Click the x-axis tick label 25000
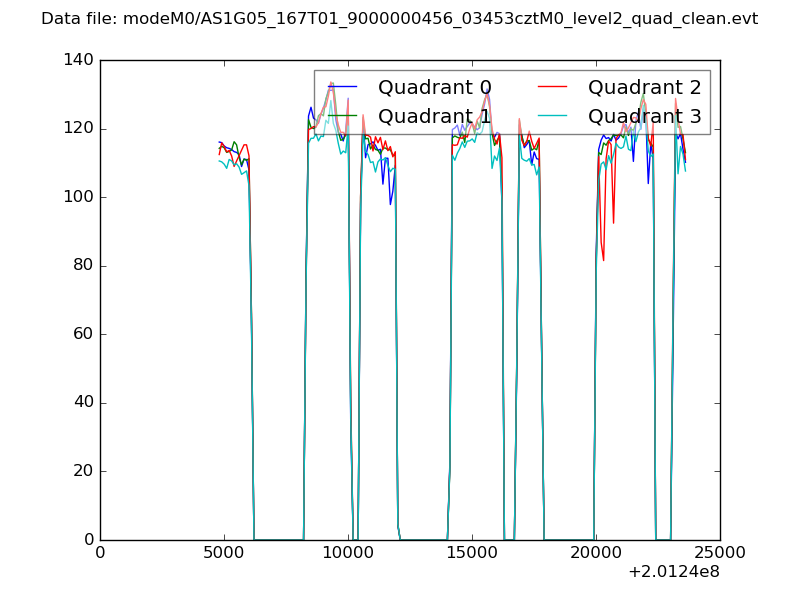The image size is (800, 600). coord(719,552)
